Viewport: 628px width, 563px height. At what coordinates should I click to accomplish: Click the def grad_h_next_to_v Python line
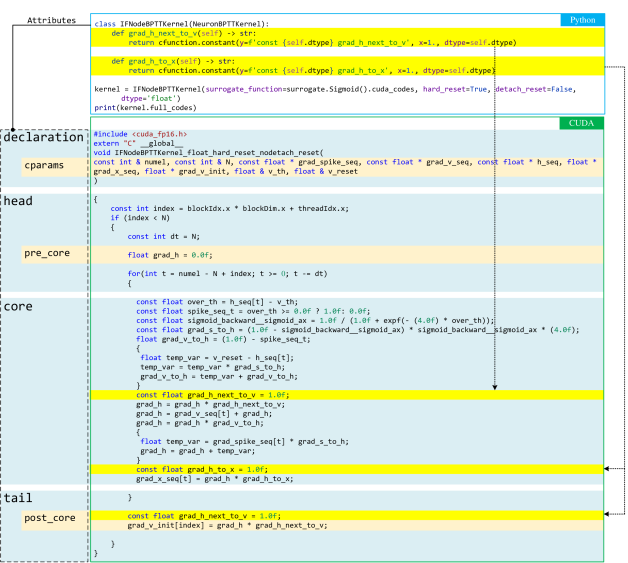[182, 33]
